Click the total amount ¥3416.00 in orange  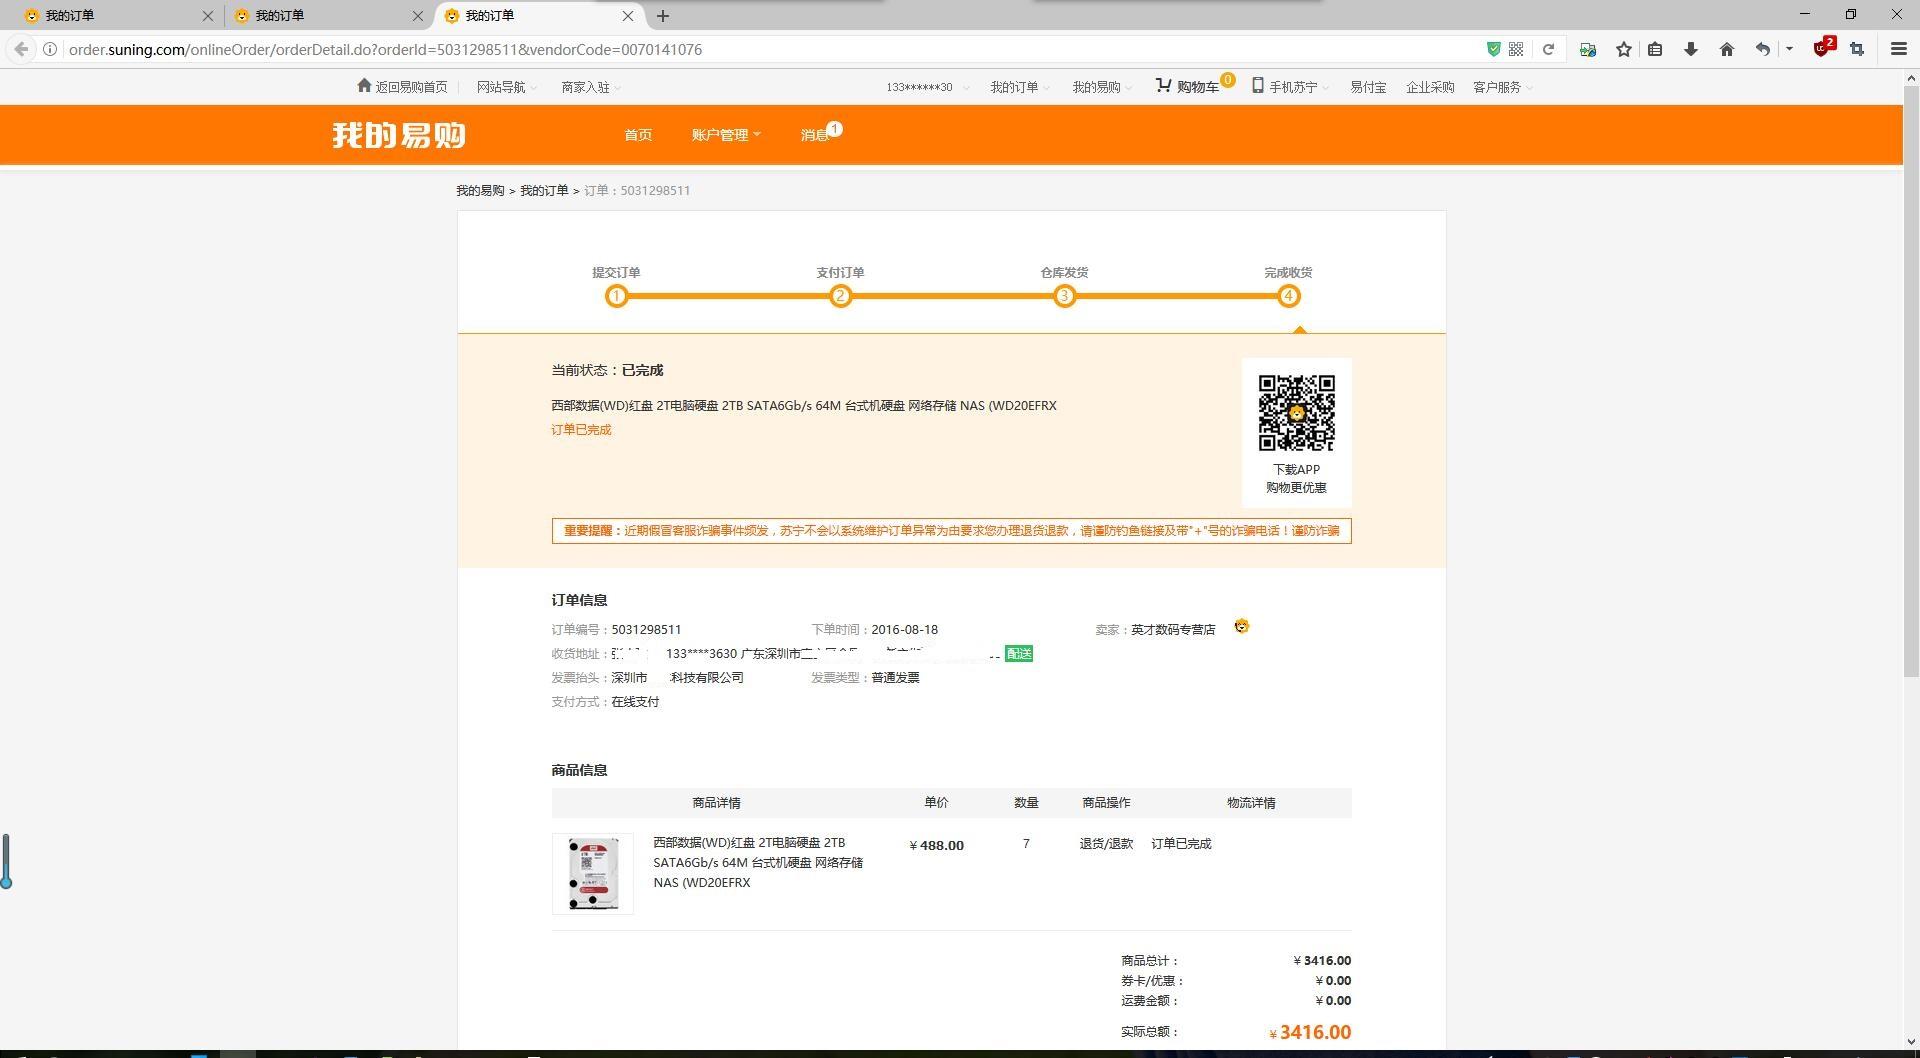pos(1310,1033)
